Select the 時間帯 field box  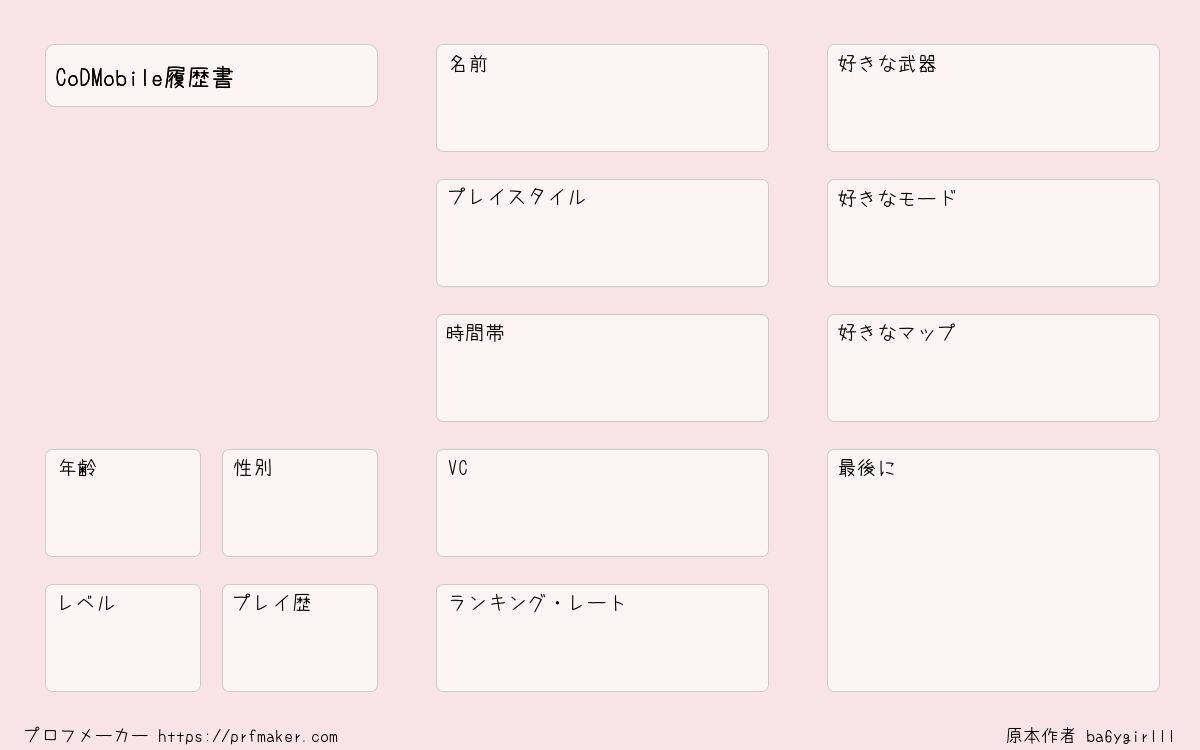(x=602, y=368)
